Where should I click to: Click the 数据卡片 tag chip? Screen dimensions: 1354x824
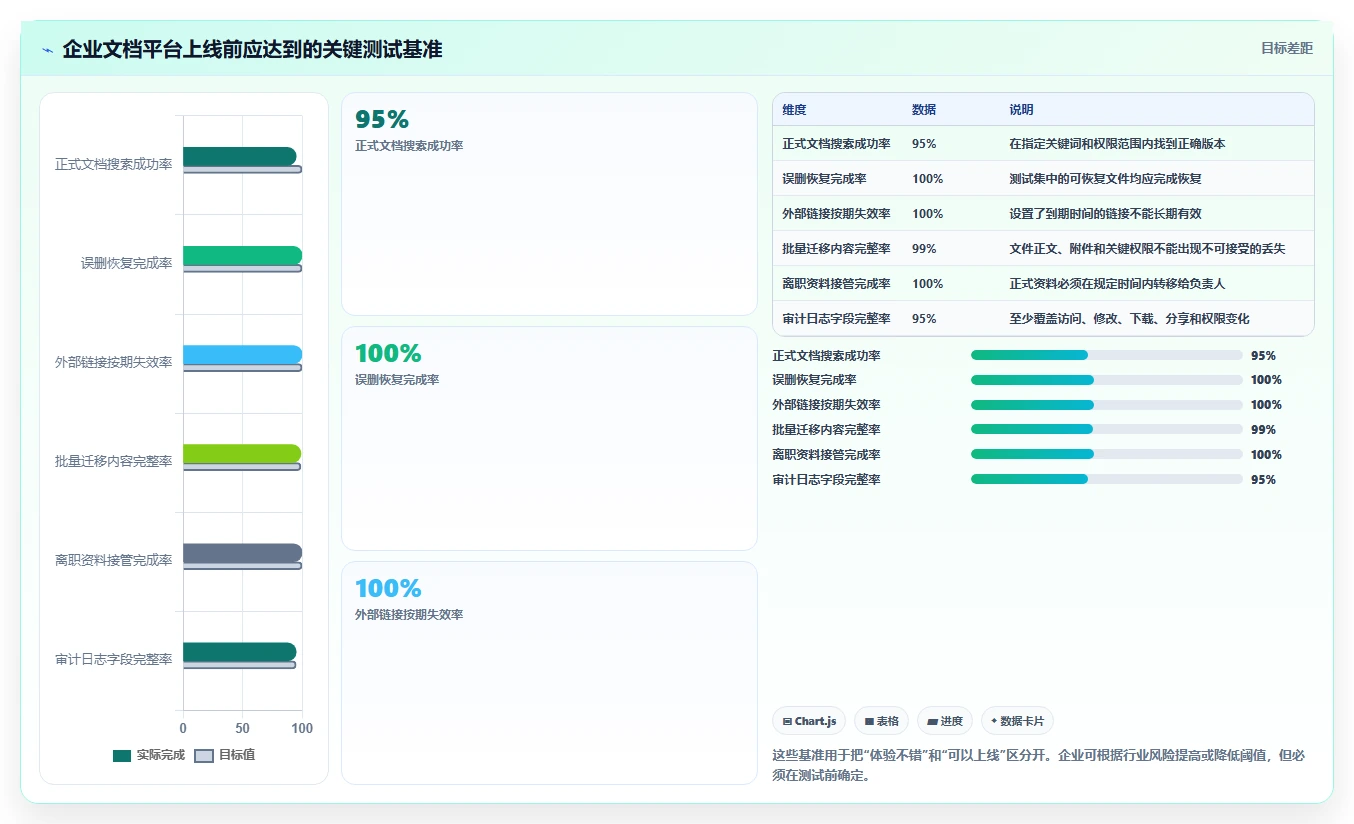click(1017, 721)
